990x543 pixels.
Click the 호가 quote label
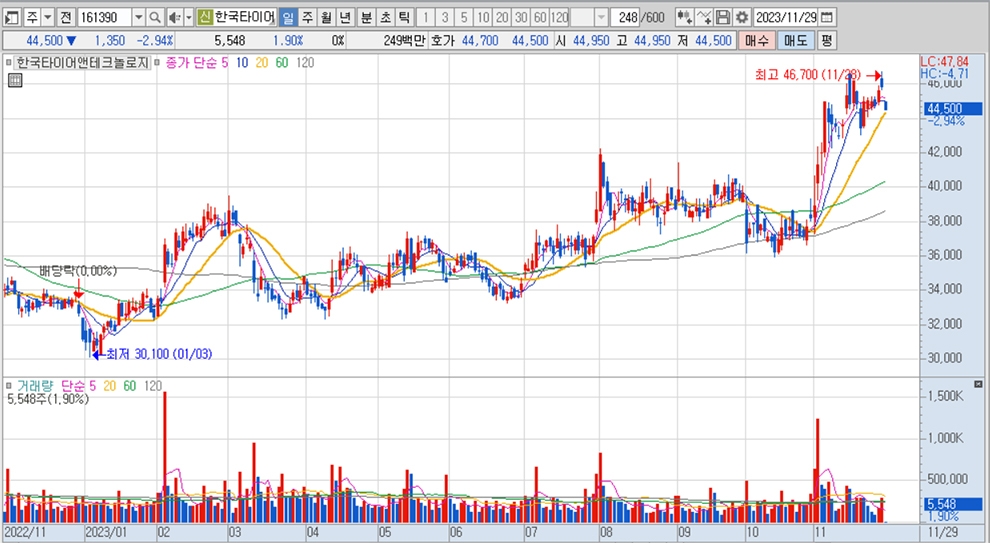click(443, 41)
